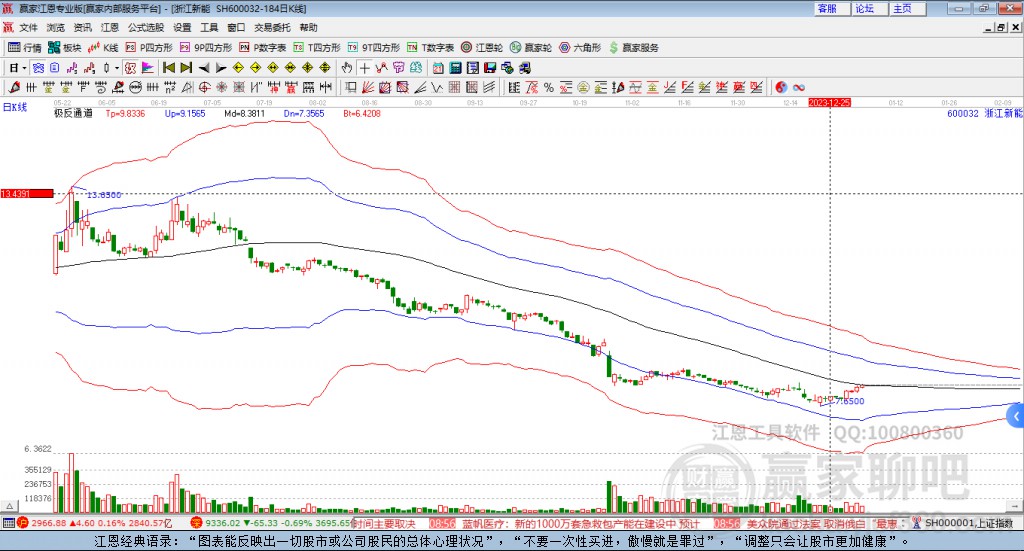
Task: Open the T四方形 tool
Action: point(317,48)
